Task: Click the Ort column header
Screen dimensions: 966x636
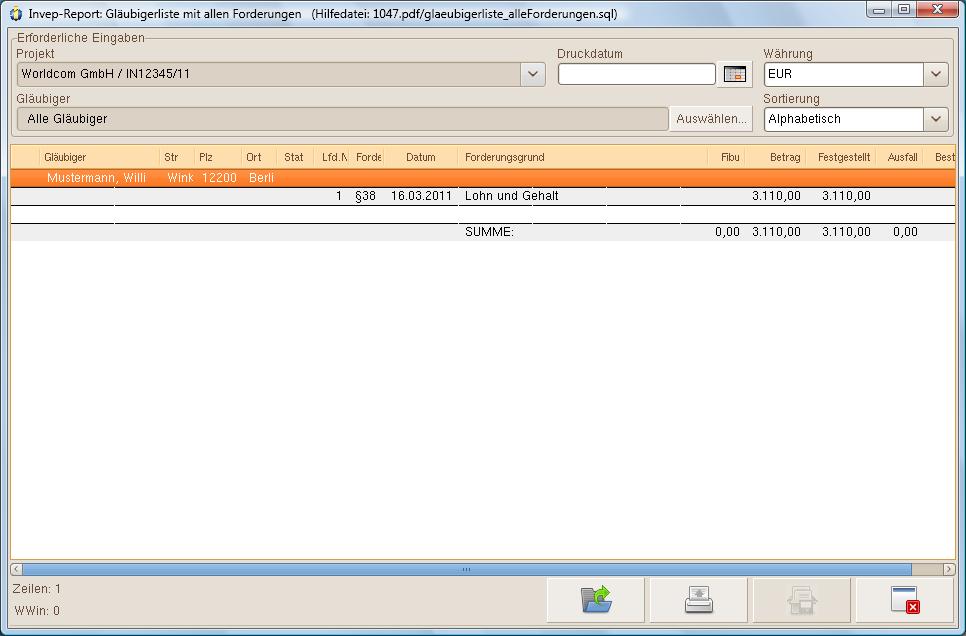Action: click(259, 157)
